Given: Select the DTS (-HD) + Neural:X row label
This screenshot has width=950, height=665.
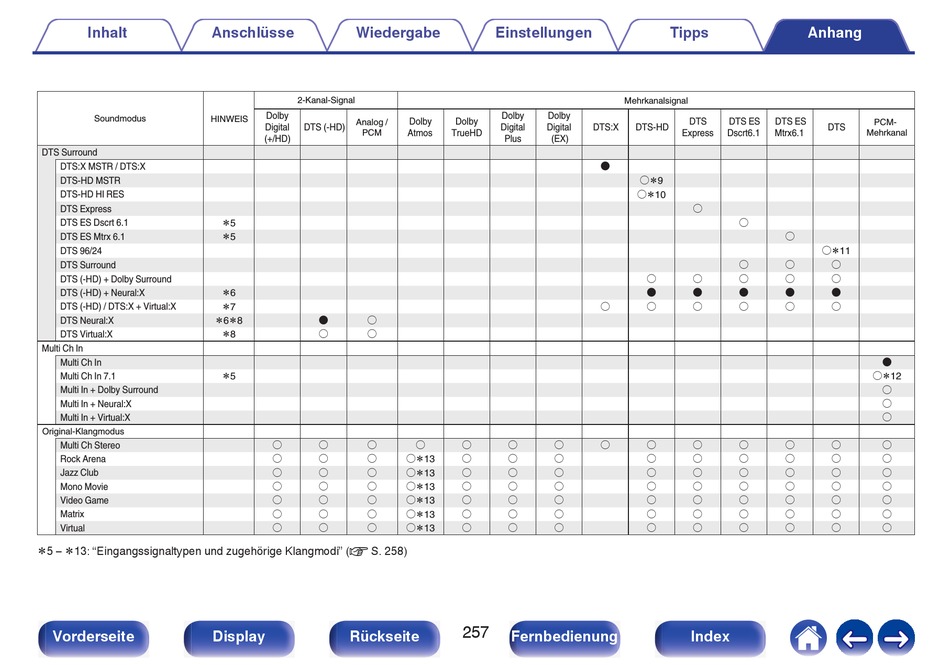Looking at the screenshot, I should pyautogui.click(x=102, y=293).
